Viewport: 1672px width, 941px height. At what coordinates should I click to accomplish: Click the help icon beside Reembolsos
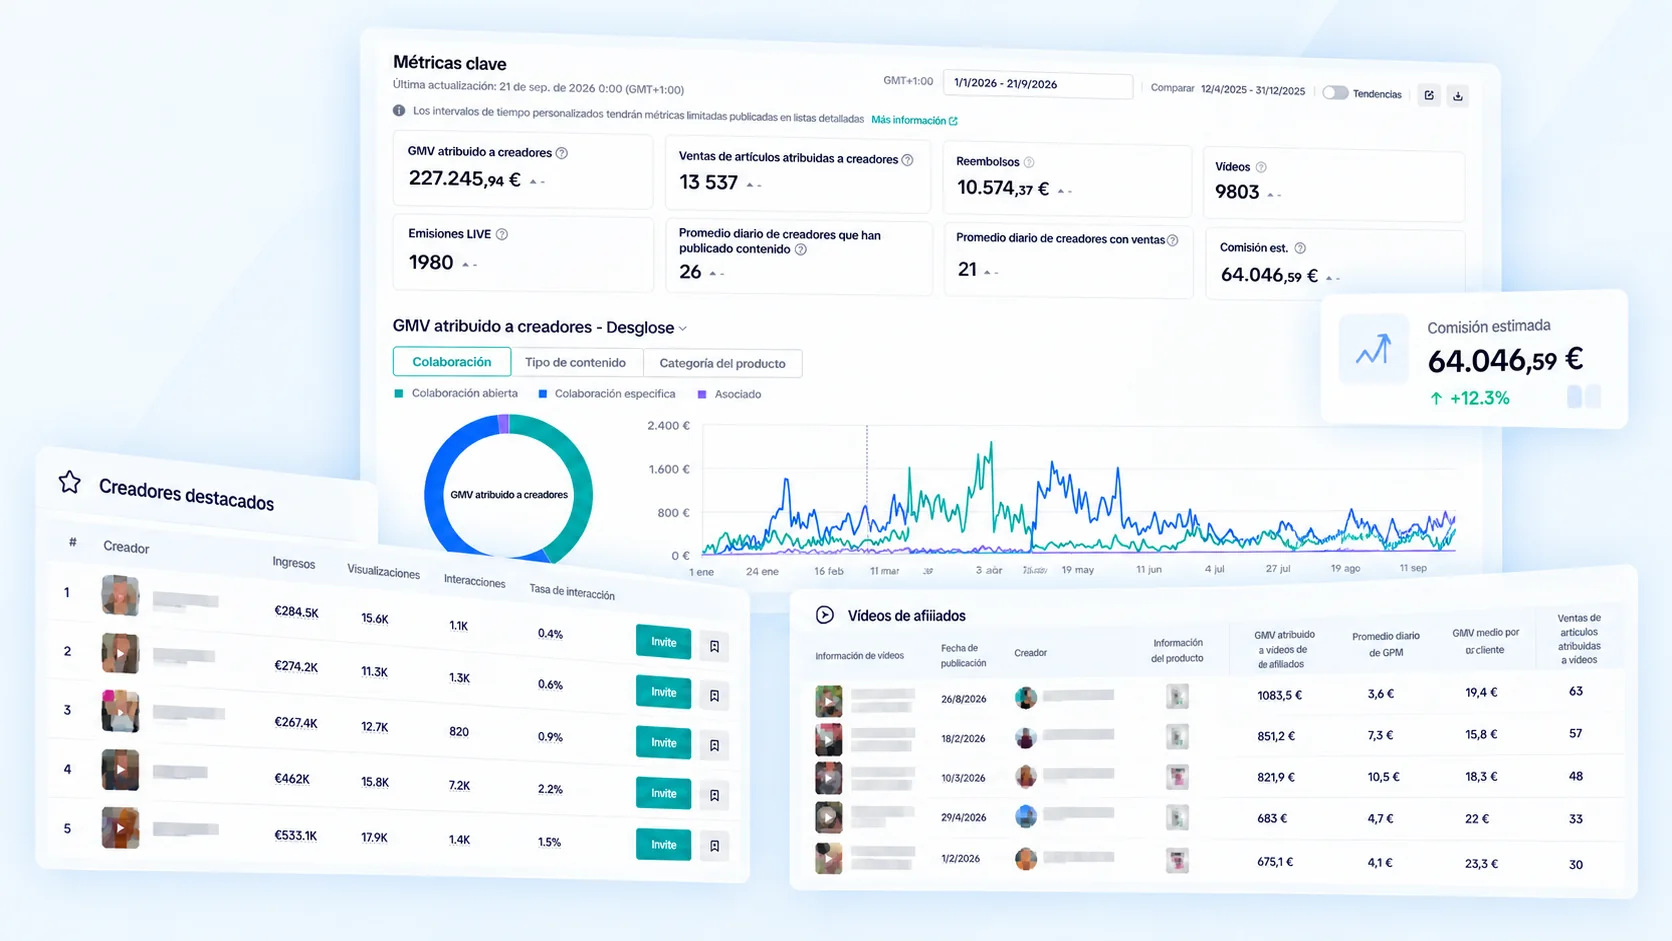point(1029,162)
